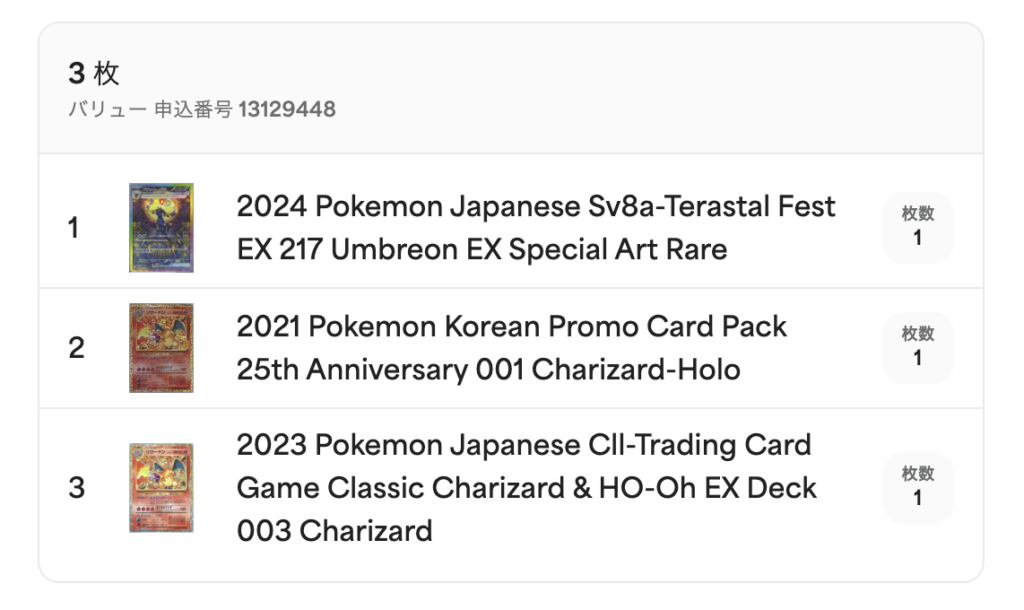Screen dimensions: 1024x610
Task: Click the 枚数 badge for Charizard-Holo
Action: (918, 348)
